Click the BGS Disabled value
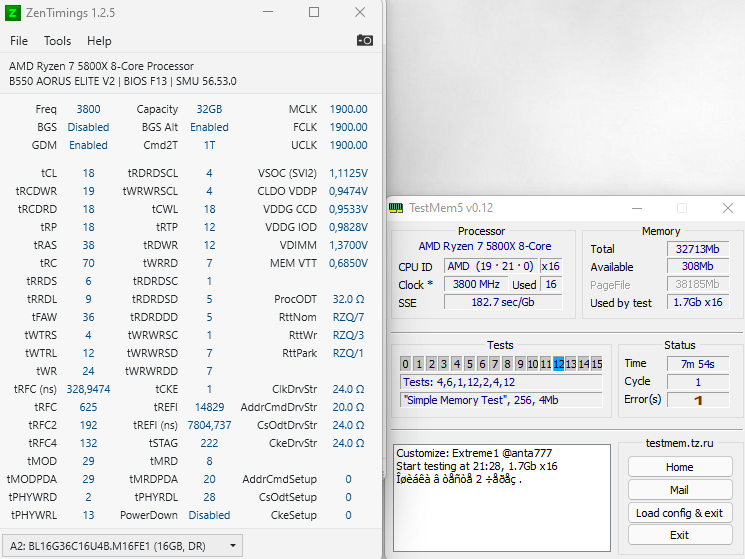Image resolution: width=745 pixels, height=559 pixels. 88,127
